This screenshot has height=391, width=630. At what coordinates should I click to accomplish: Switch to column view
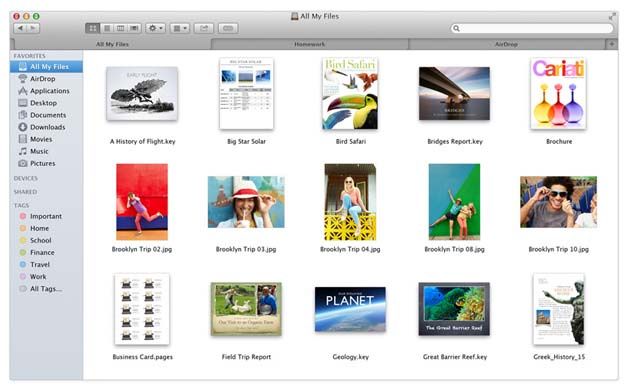[x=121, y=28]
